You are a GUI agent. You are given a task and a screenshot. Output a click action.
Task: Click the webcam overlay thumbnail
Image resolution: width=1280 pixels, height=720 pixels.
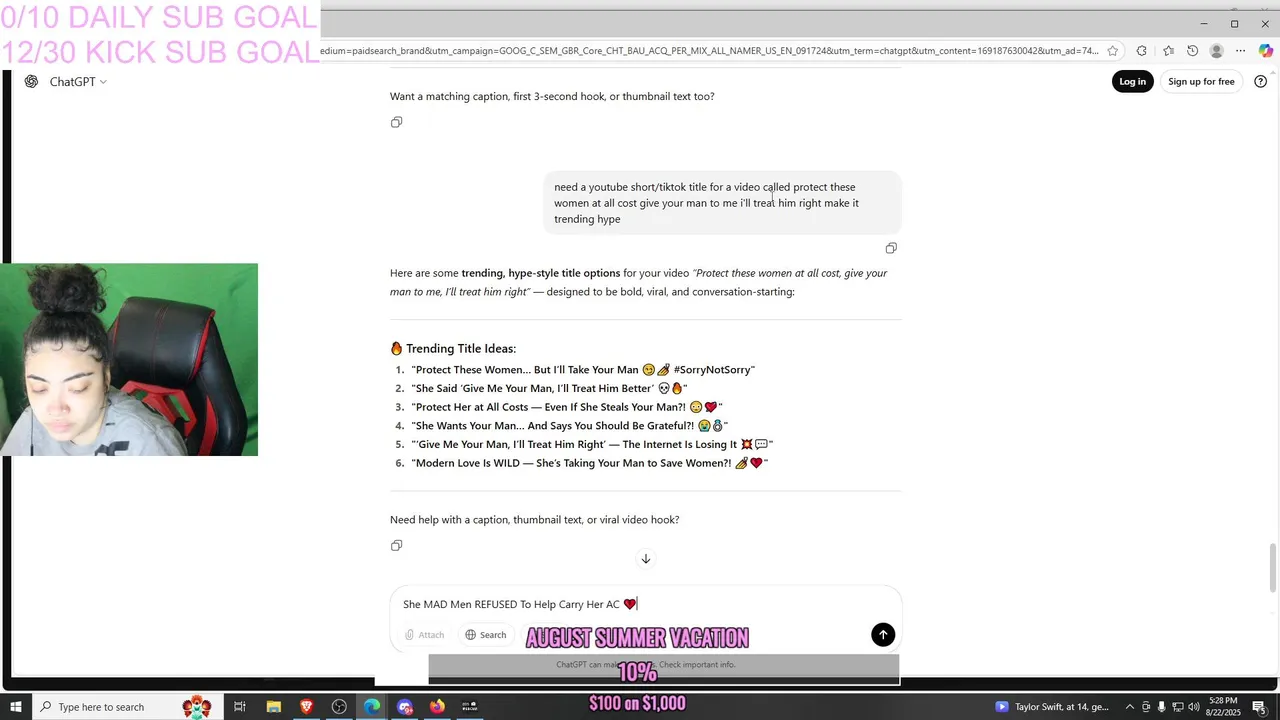pos(129,360)
